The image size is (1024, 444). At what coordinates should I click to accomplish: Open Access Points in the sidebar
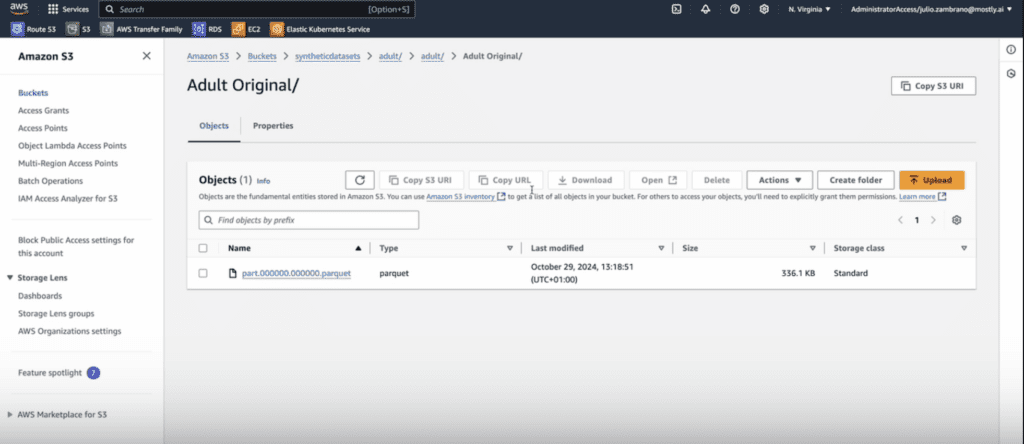pos(43,128)
